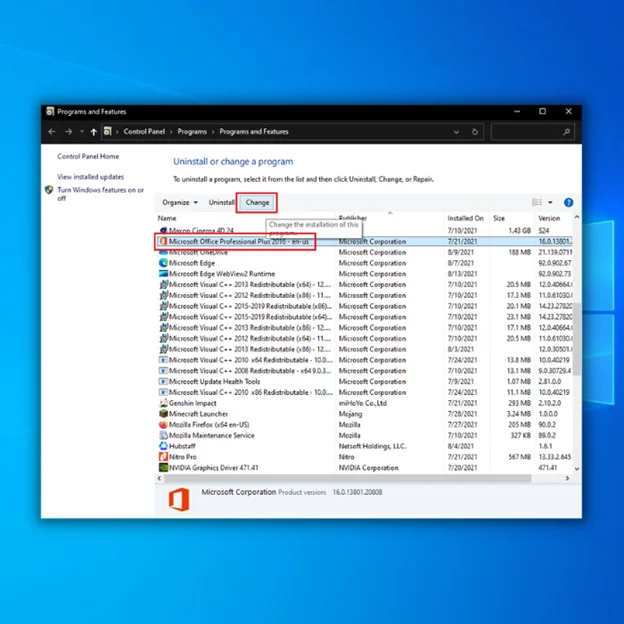Click the Hubstaff program icon
This screenshot has width=624, height=624.
163,446
